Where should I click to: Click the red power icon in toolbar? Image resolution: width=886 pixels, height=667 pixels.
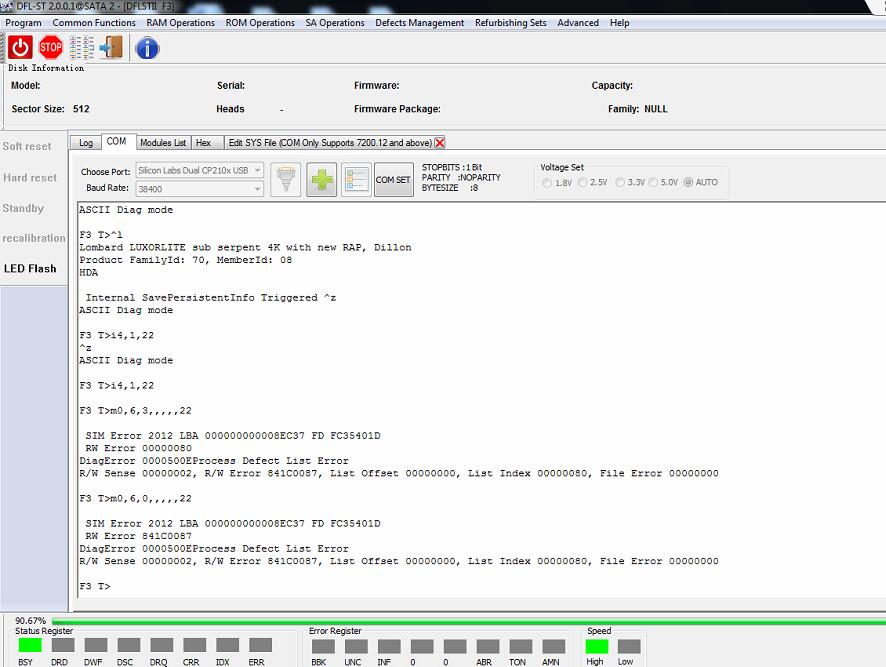(x=20, y=47)
